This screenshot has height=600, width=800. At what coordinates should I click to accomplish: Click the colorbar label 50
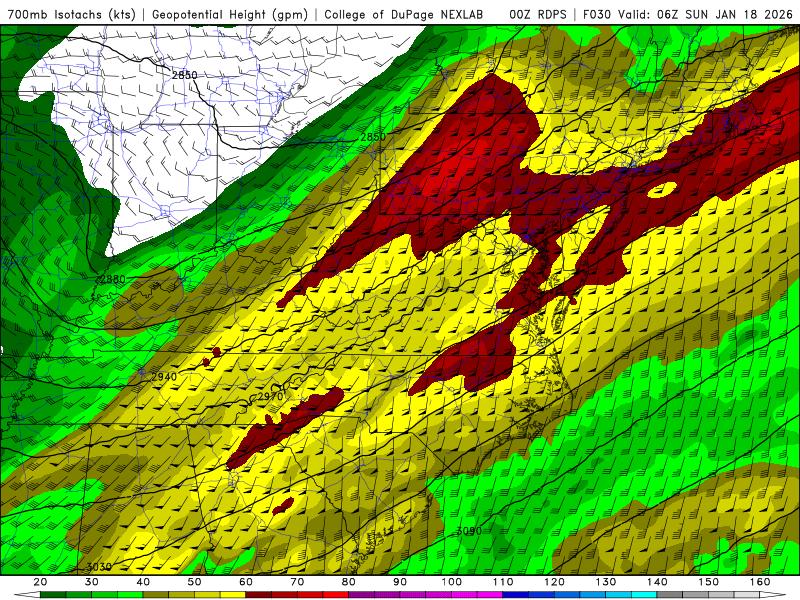[x=194, y=582]
